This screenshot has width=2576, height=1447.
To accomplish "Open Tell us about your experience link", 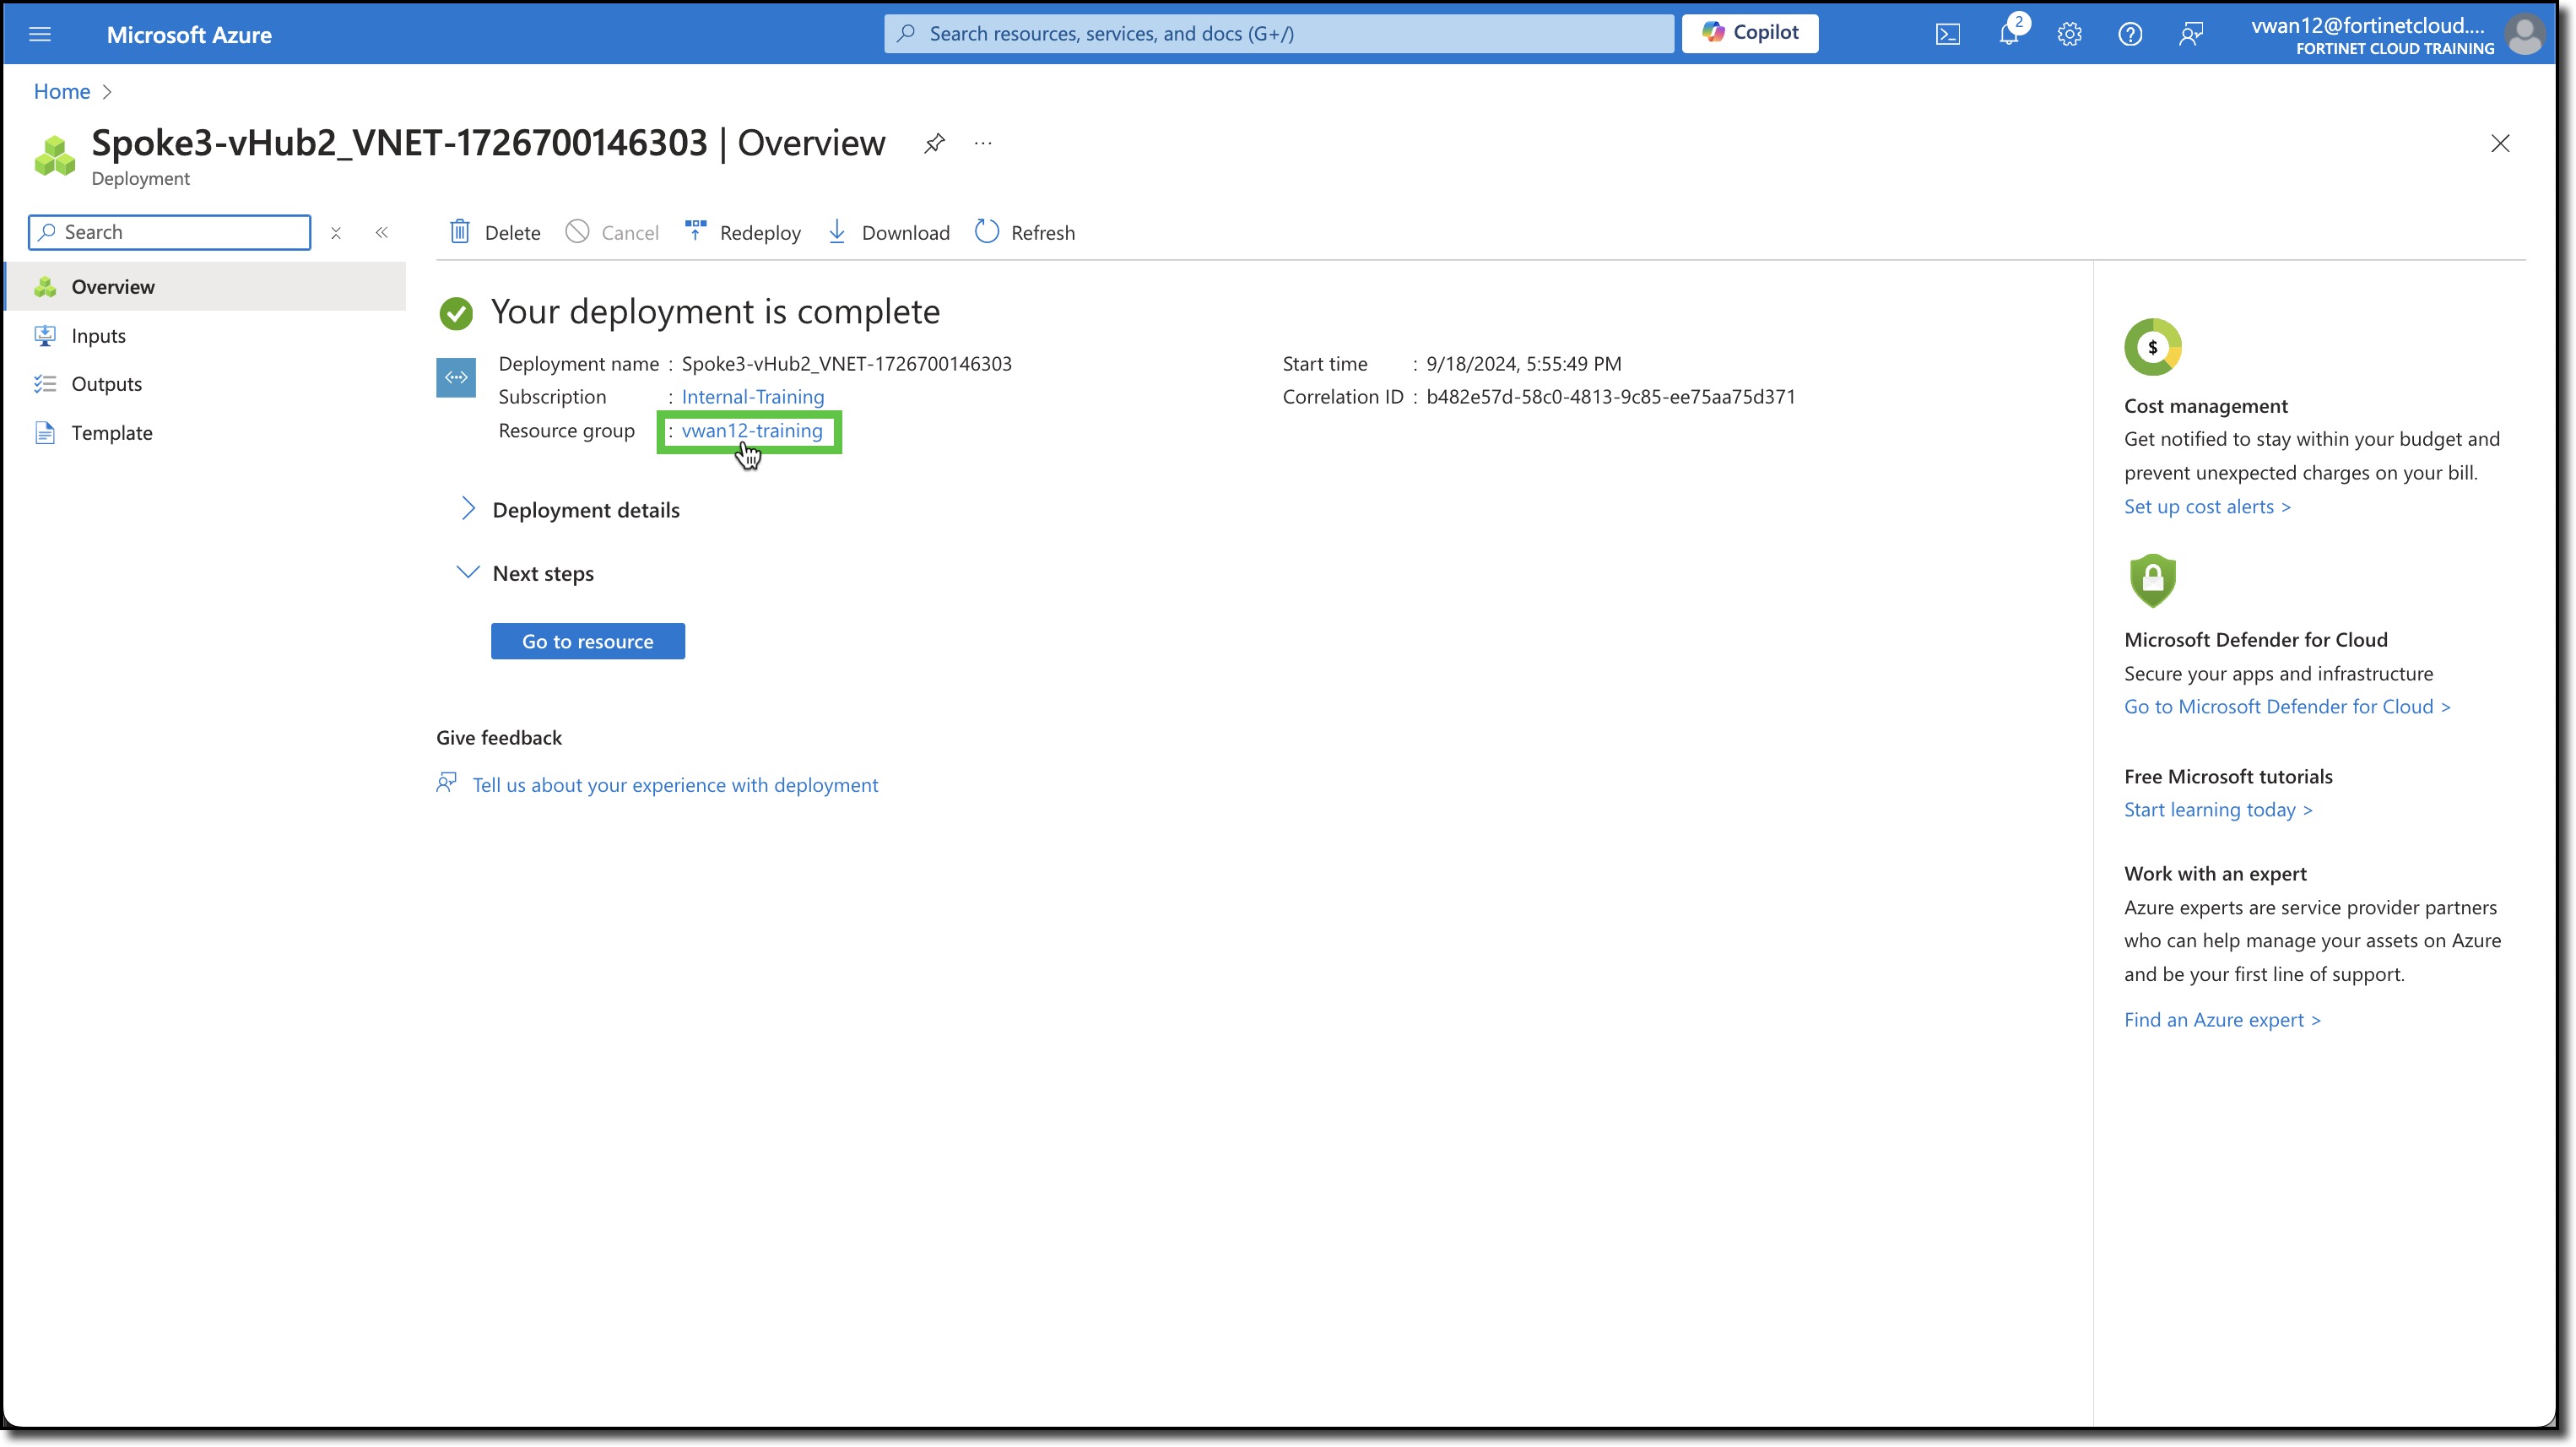I will point(675,785).
